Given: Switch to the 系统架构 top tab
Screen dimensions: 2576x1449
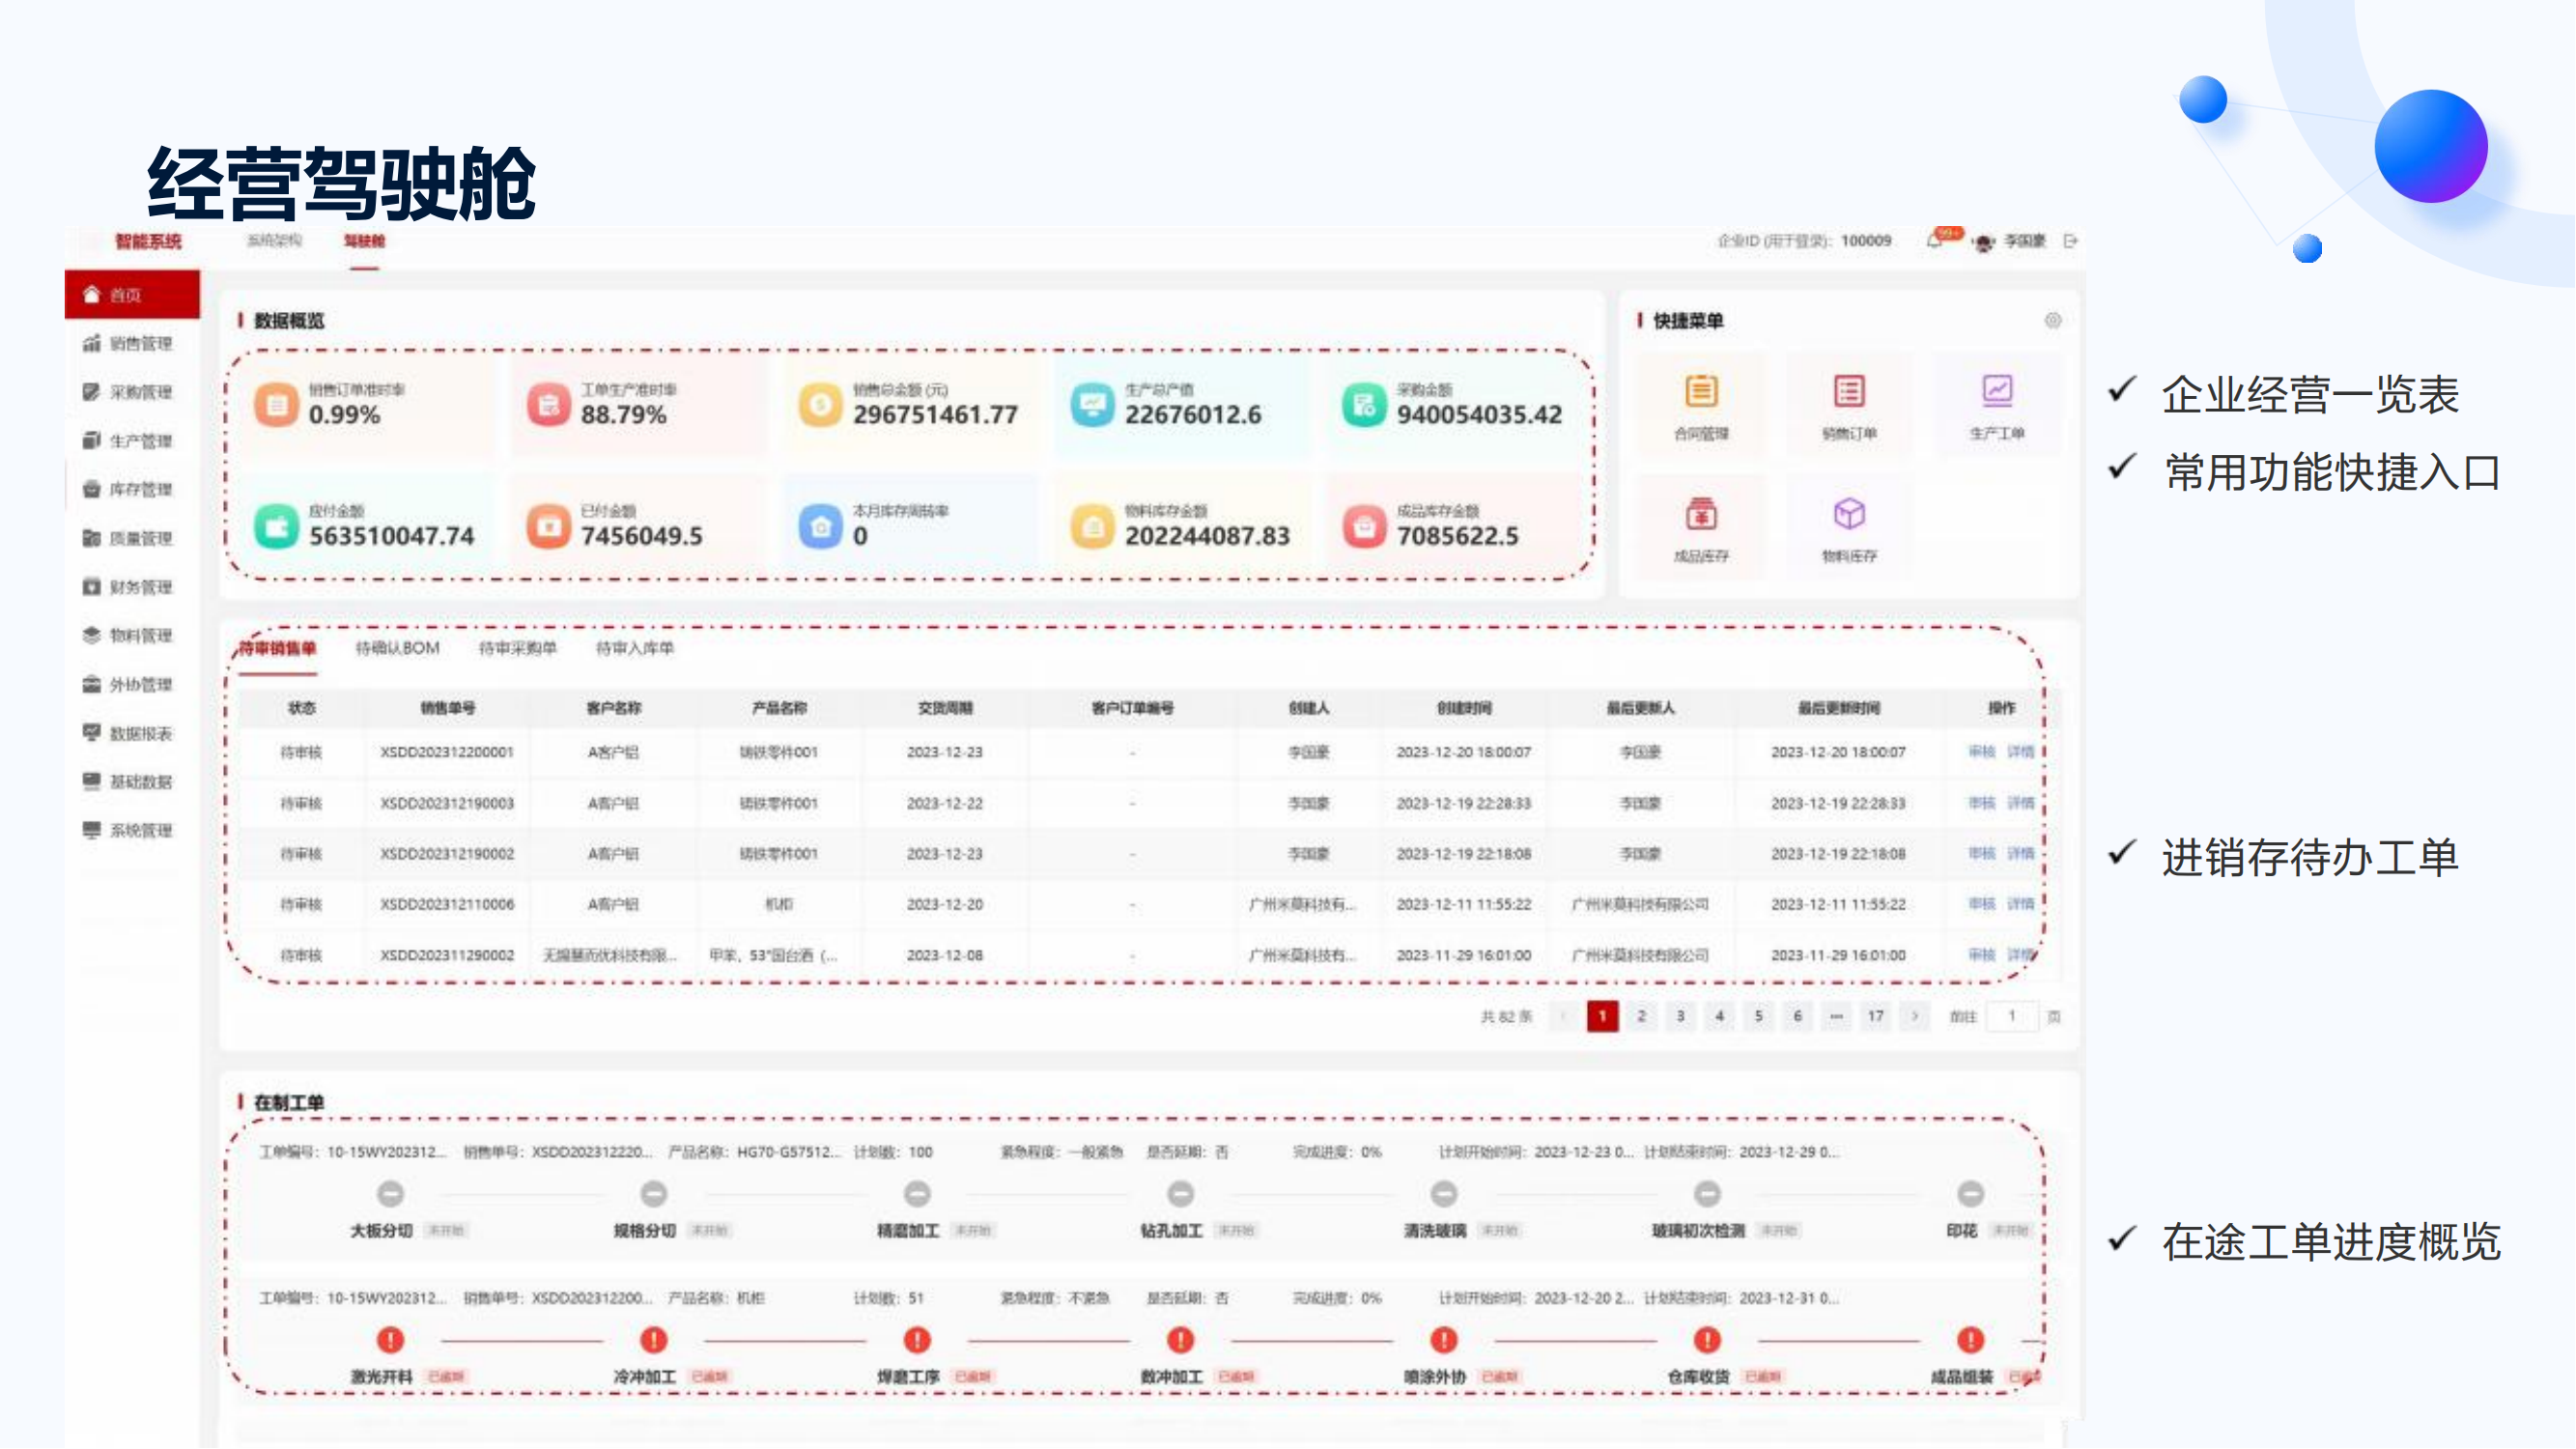Looking at the screenshot, I should pyautogui.click(x=274, y=241).
